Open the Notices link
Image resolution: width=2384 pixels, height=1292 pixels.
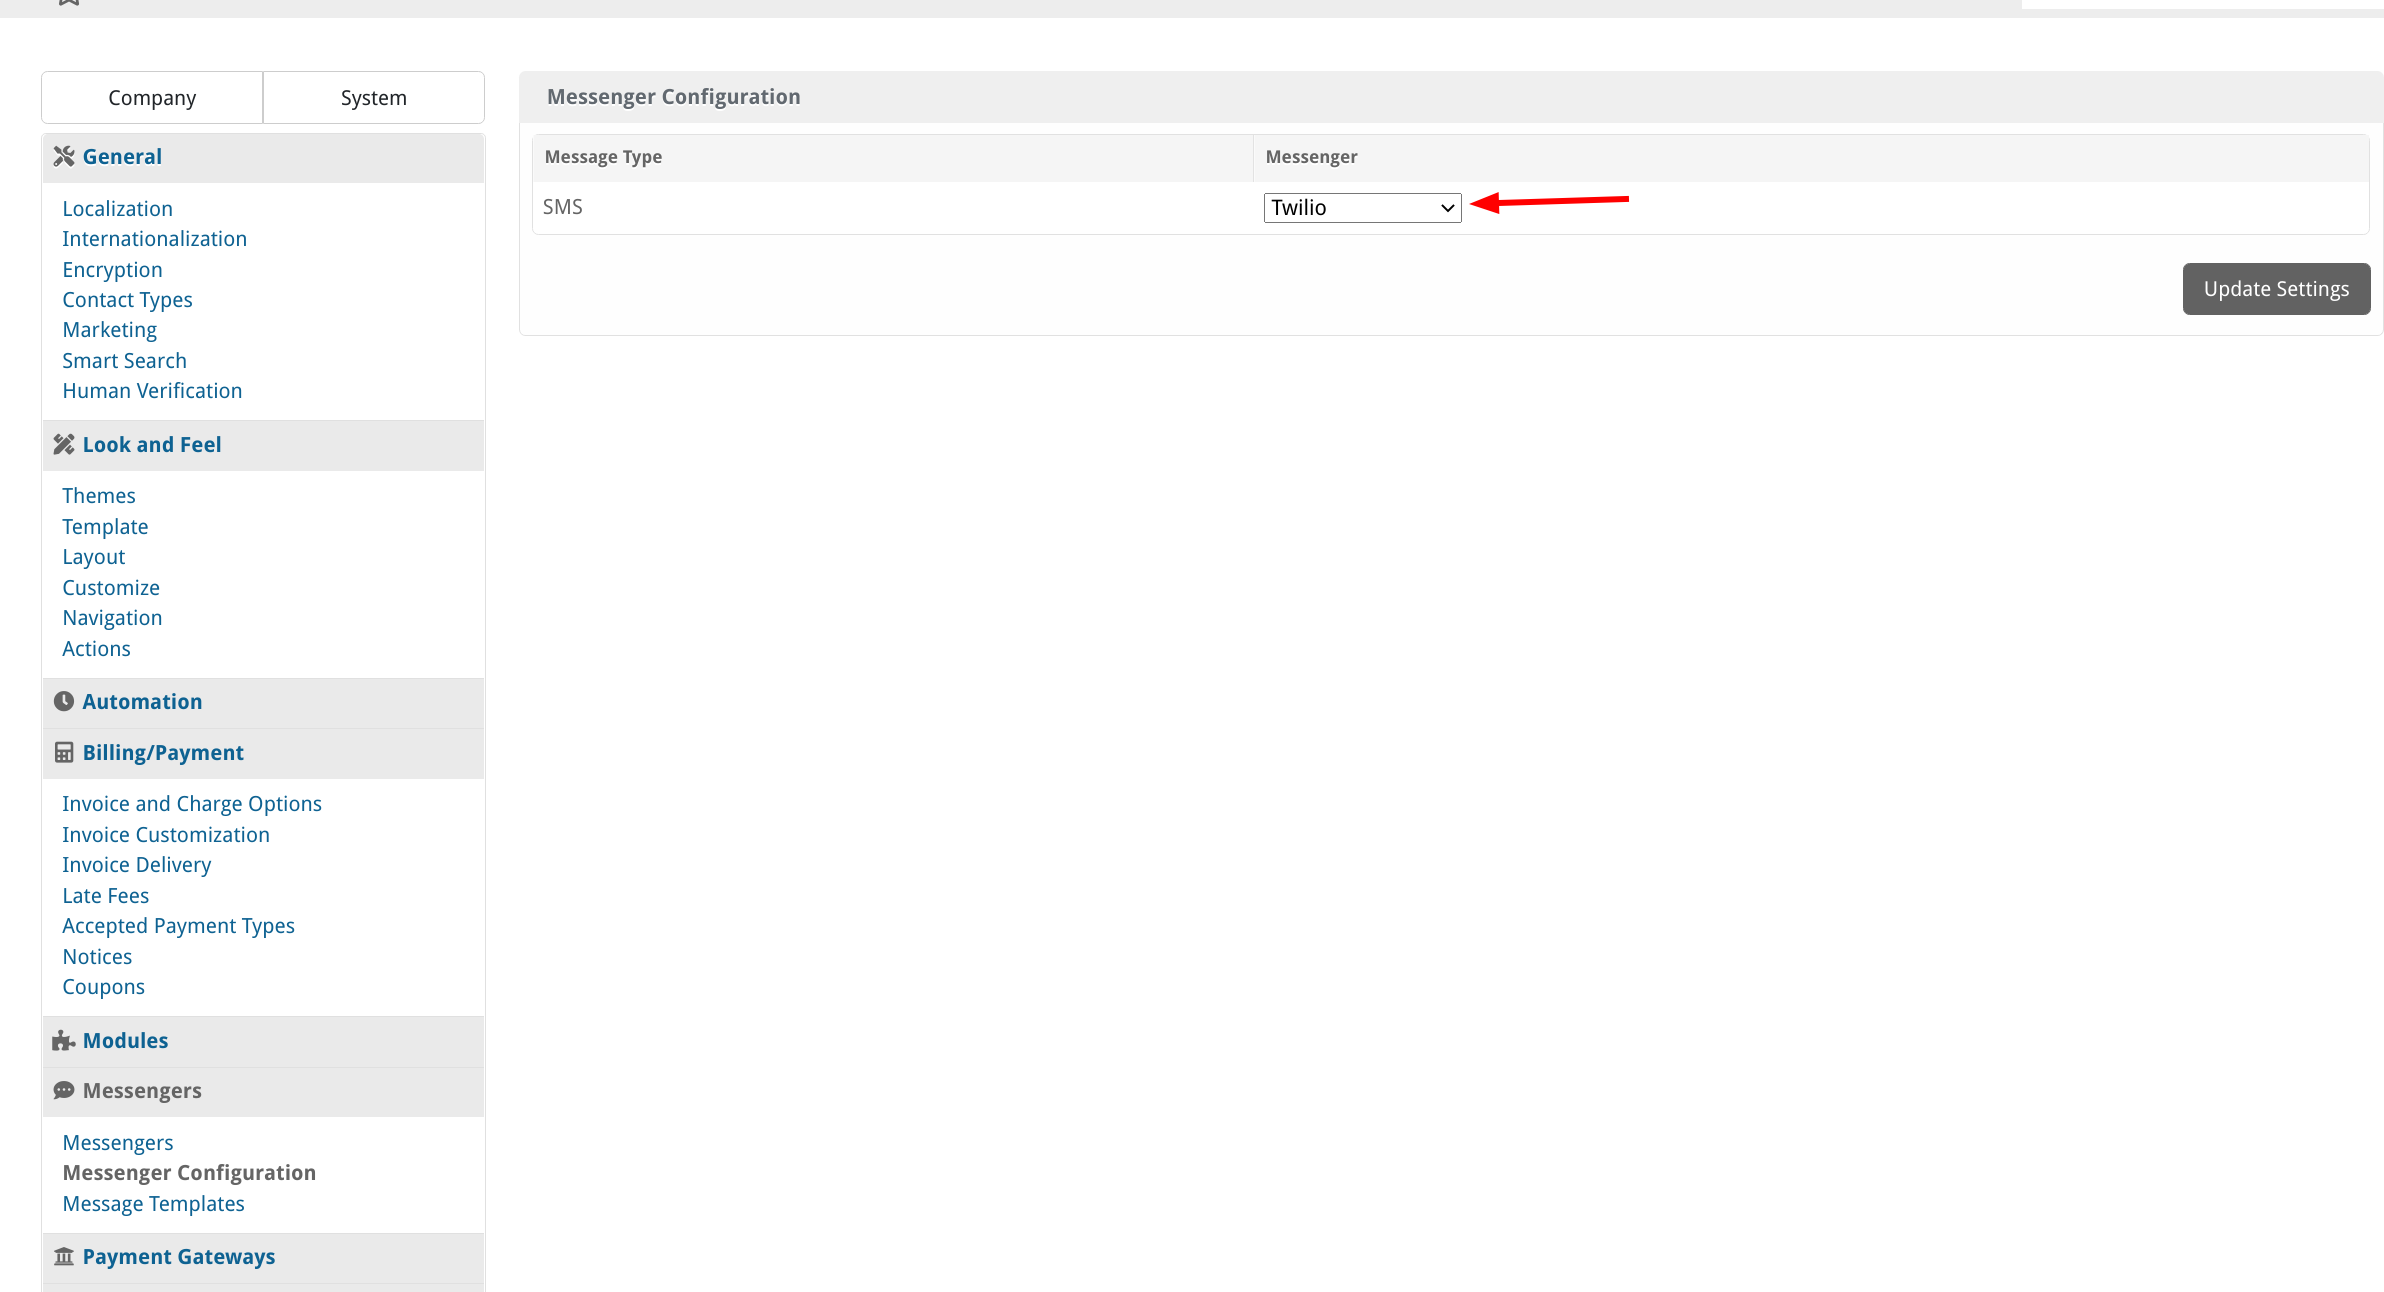coord(97,956)
